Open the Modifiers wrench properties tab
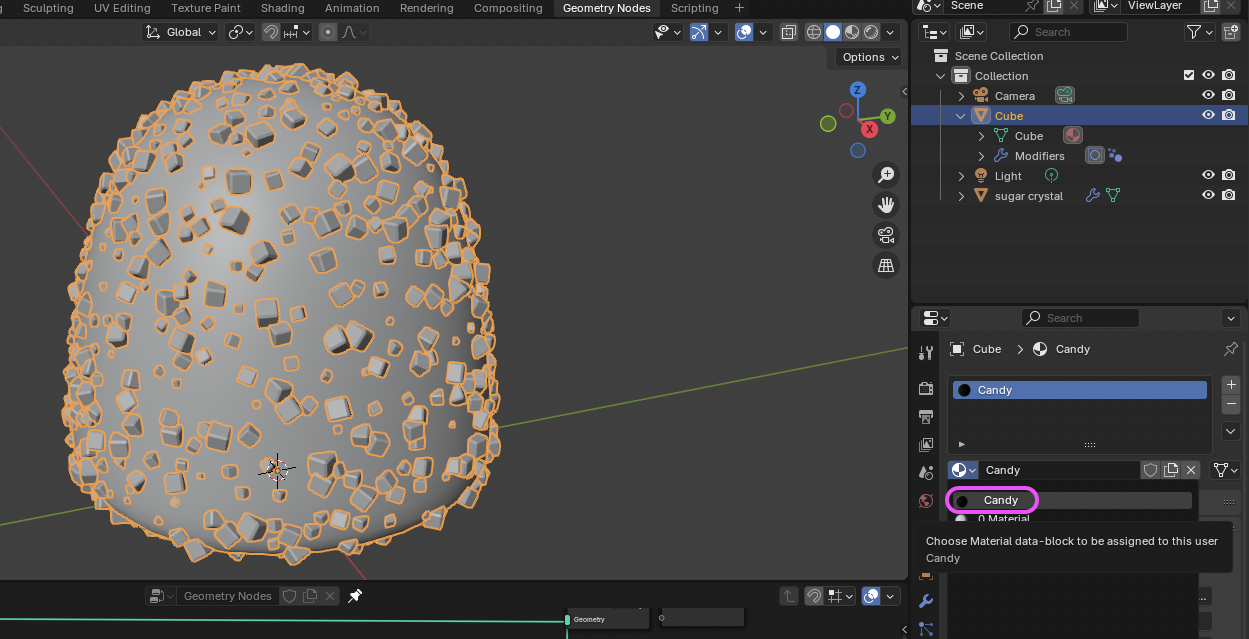Viewport: 1249px width, 639px height. click(x=926, y=601)
